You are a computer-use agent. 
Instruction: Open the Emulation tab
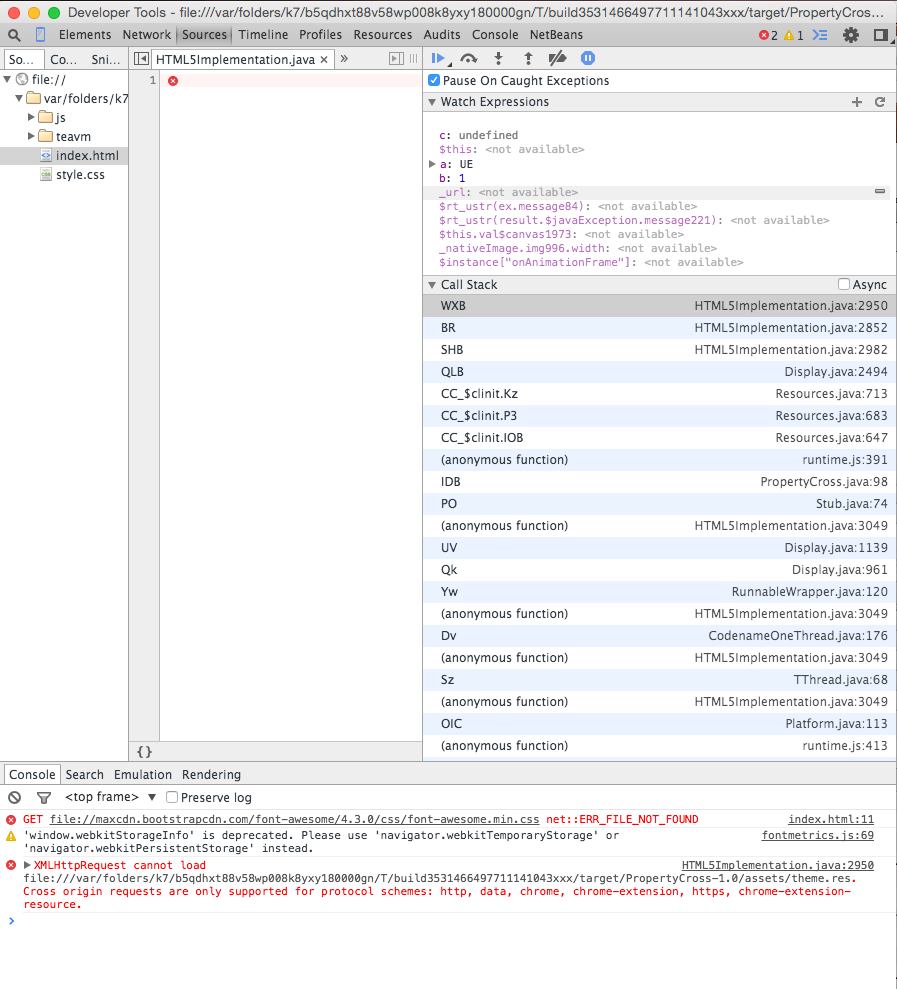pos(143,774)
